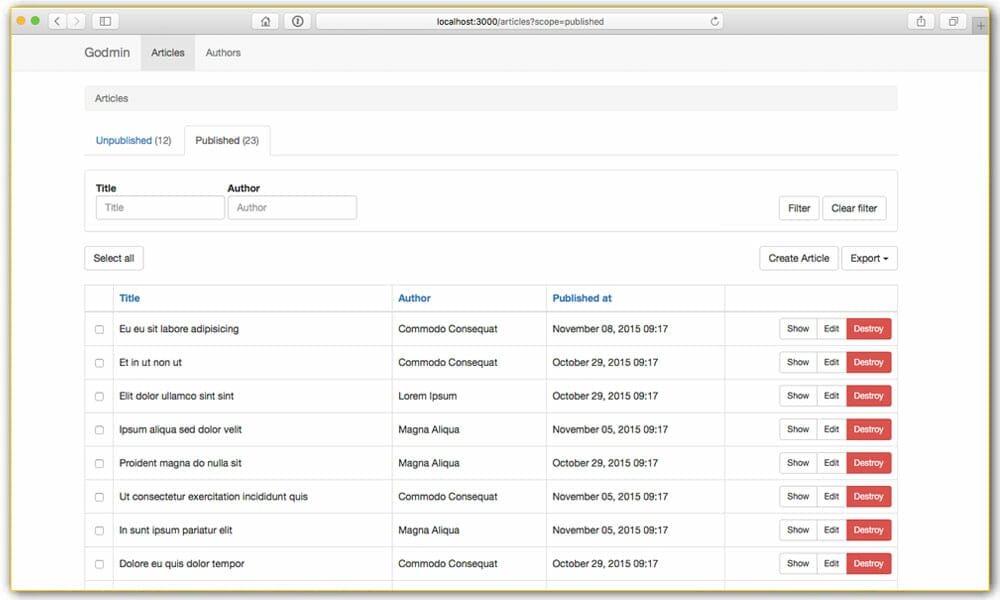This screenshot has height=600, width=1000.
Task: Apply the filter with the Filter button
Action: coord(798,208)
